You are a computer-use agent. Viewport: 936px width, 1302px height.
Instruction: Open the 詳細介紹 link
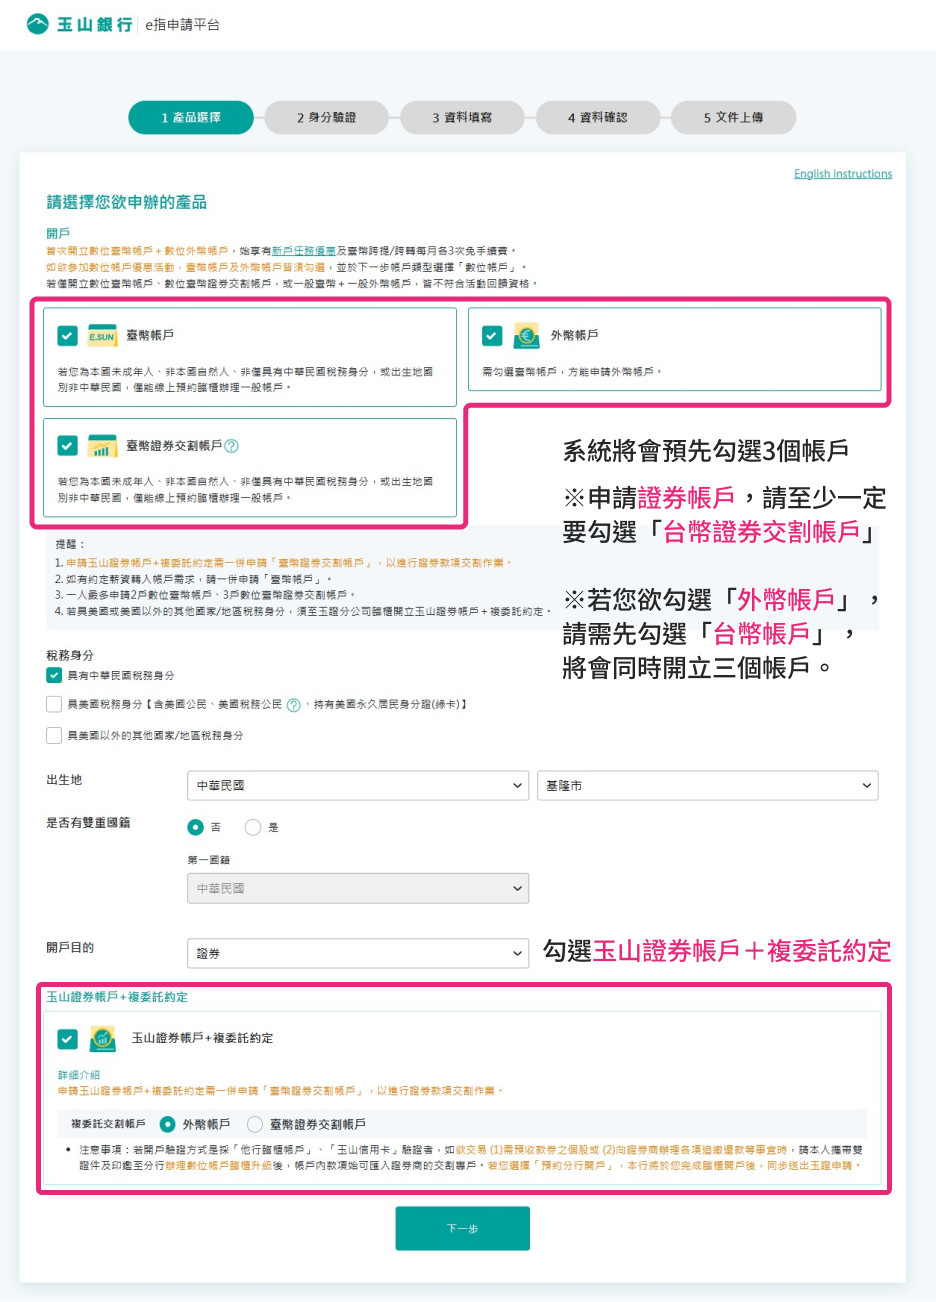click(x=79, y=1075)
